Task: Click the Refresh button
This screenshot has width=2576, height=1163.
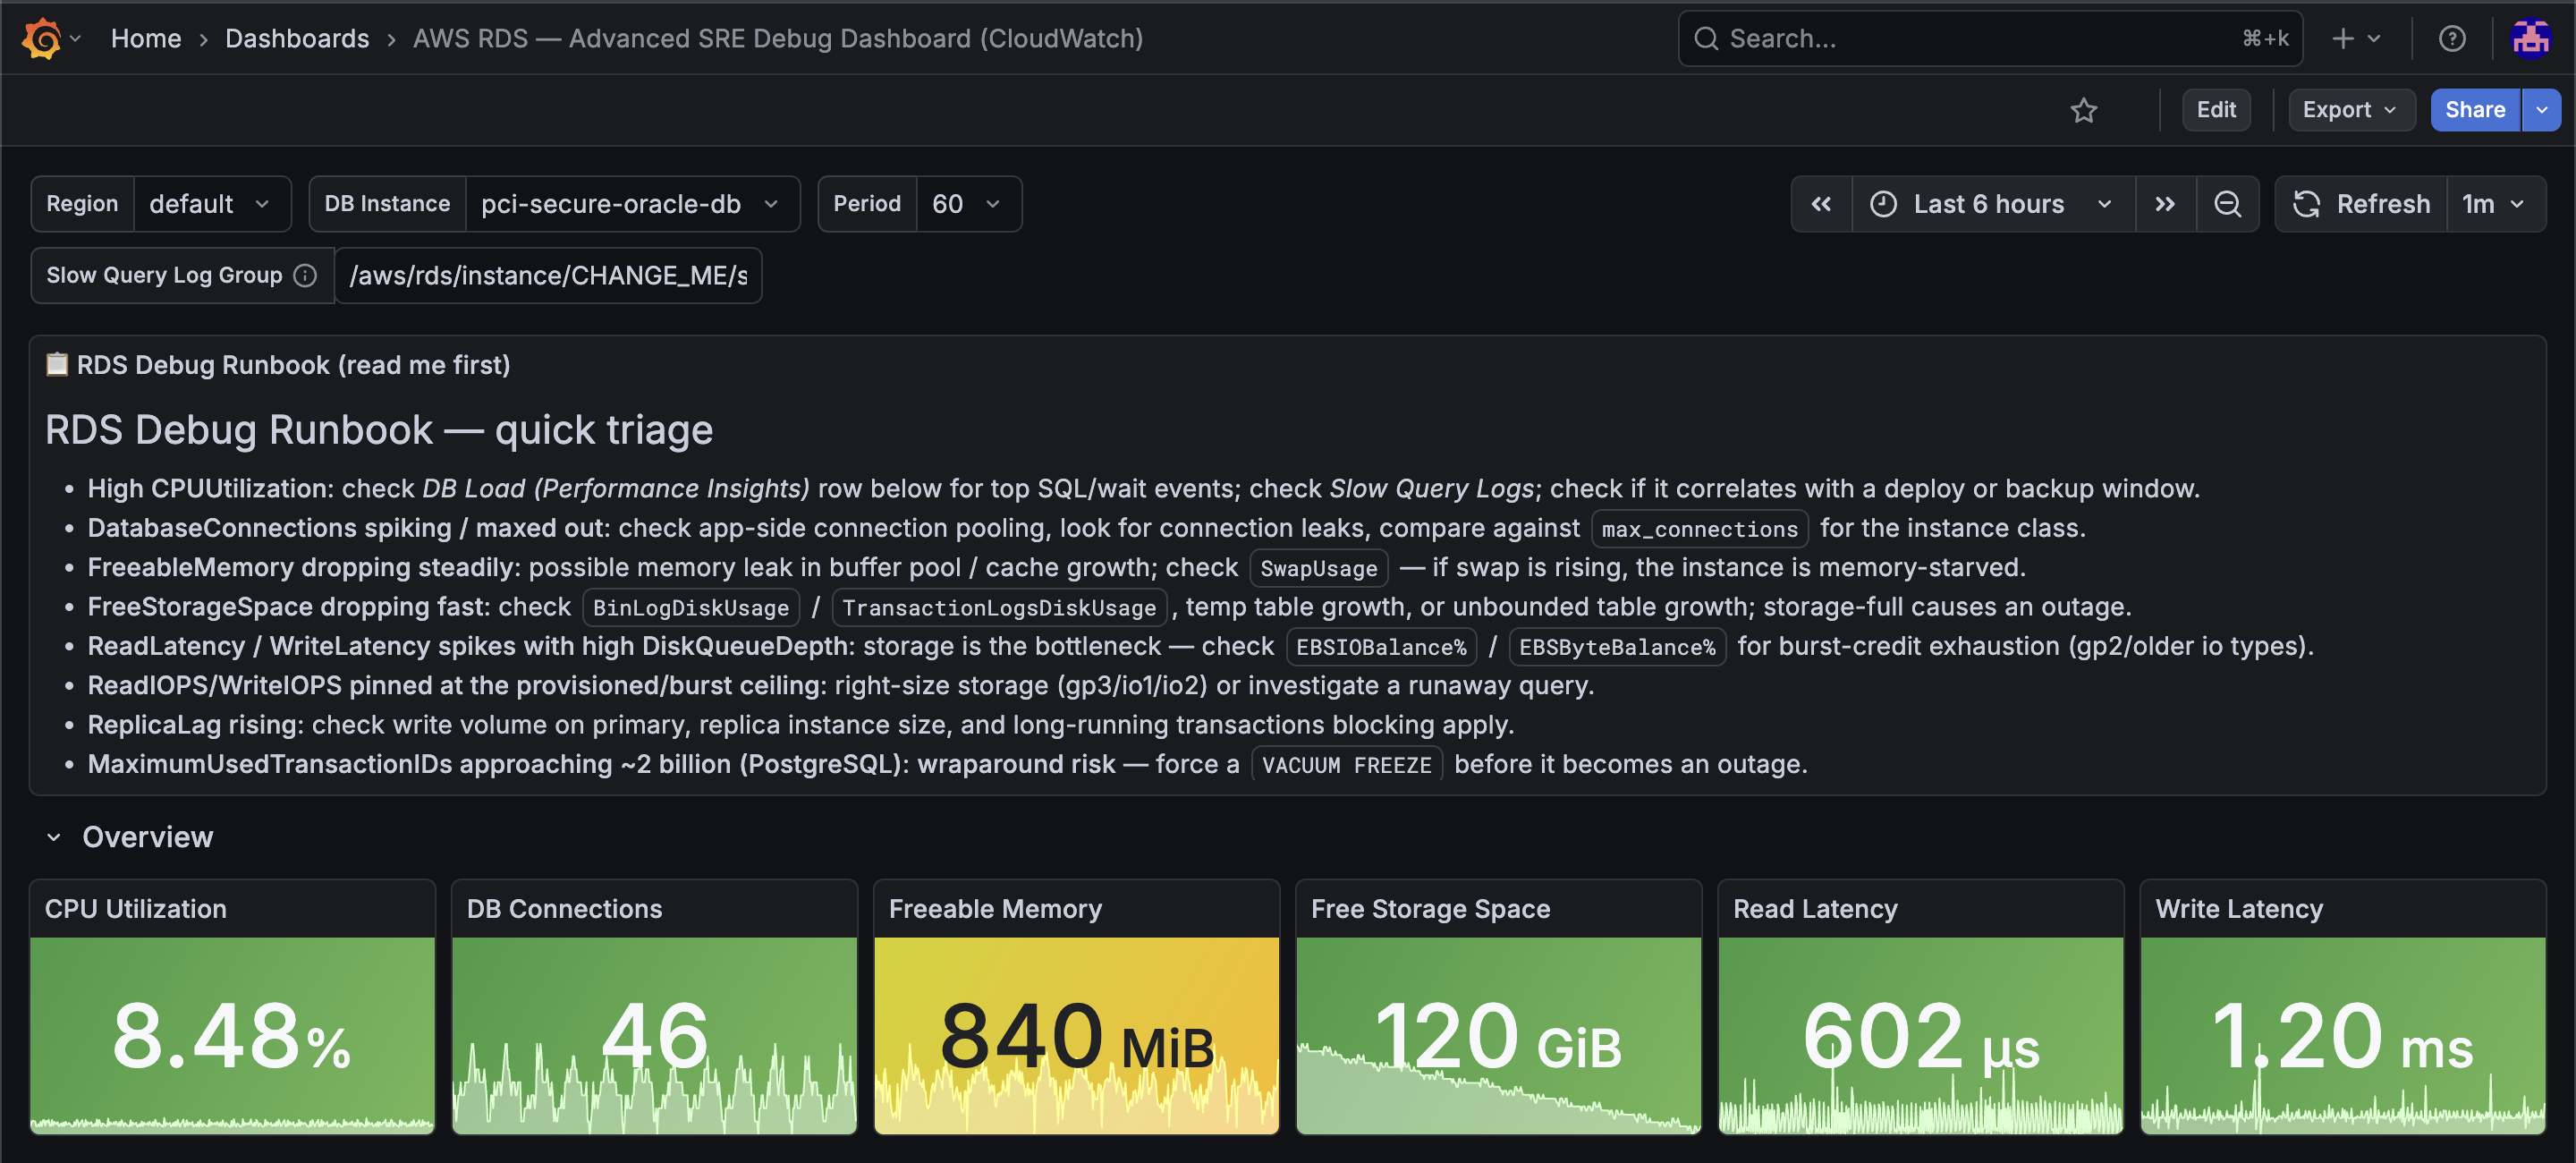Action: coord(2361,204)
